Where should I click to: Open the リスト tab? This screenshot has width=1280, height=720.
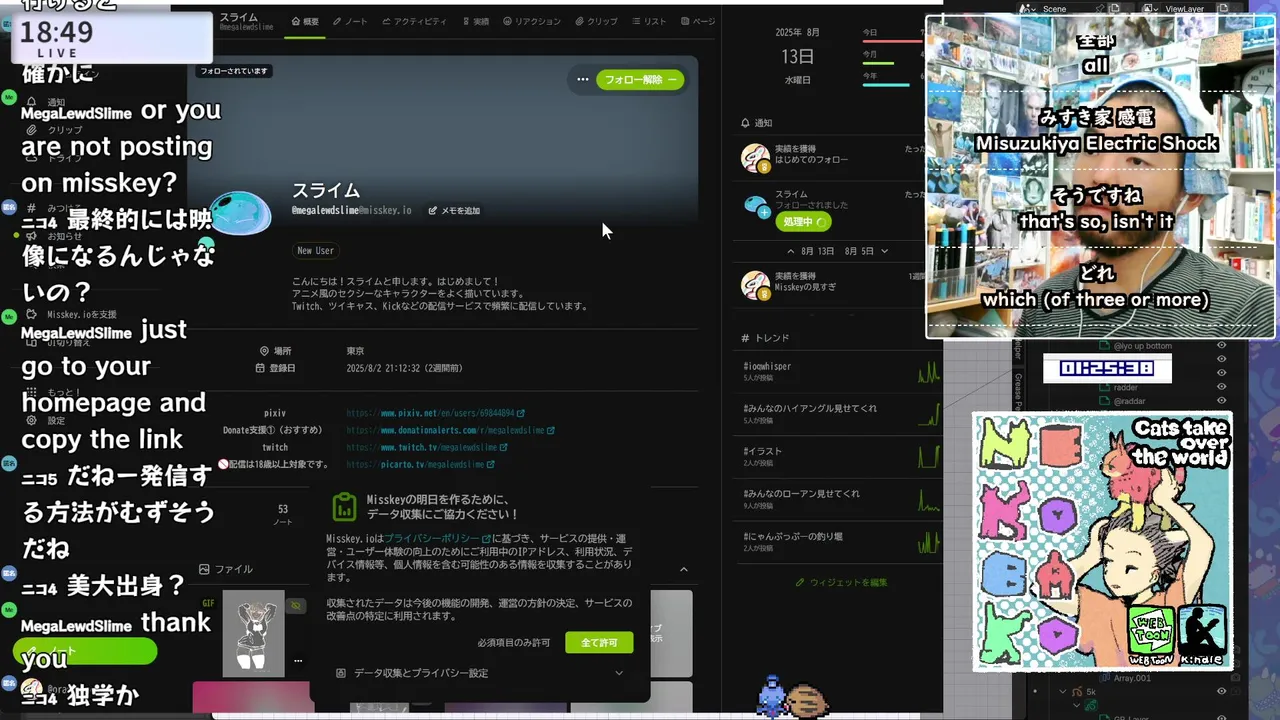tap(649, 21)
